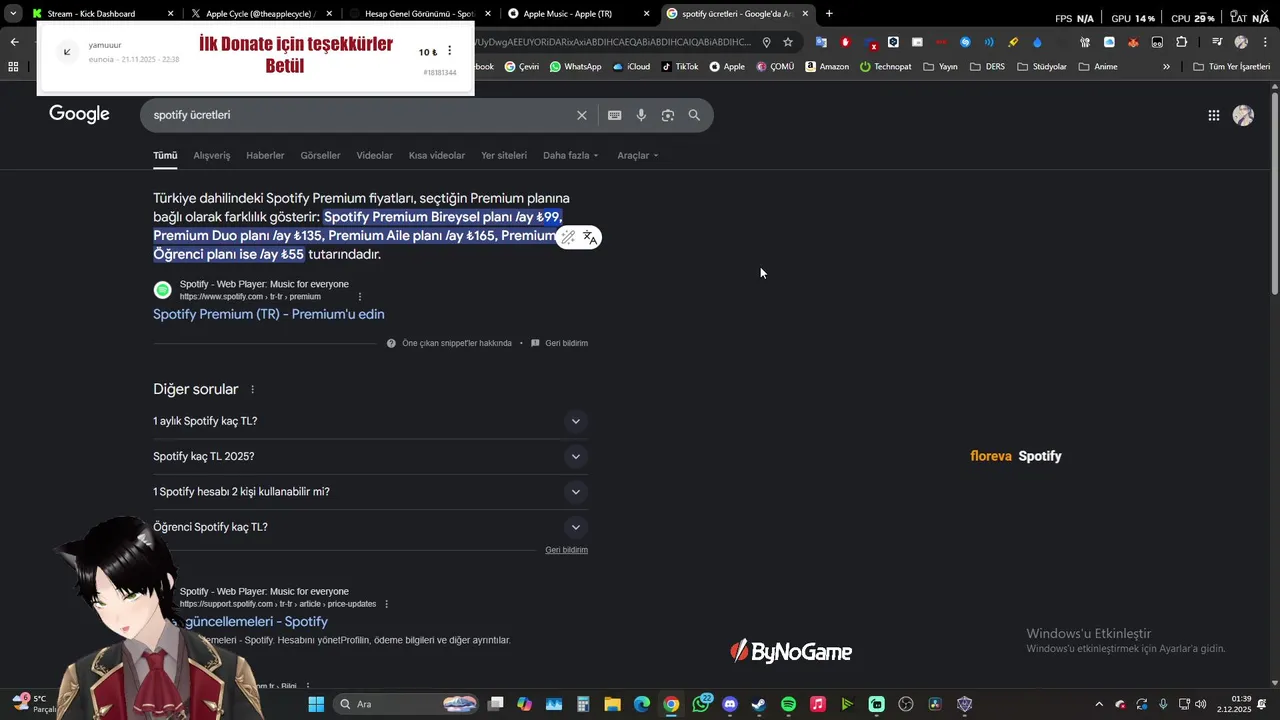Screen dimensions: 1280x720
Task: Collapse the donation notification arrow
Action: tap(67, 52)
